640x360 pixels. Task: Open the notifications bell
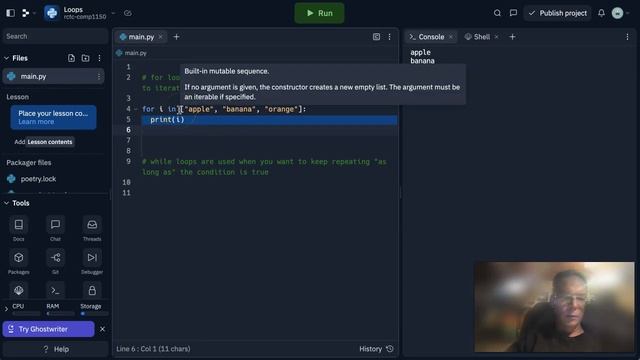602,13
